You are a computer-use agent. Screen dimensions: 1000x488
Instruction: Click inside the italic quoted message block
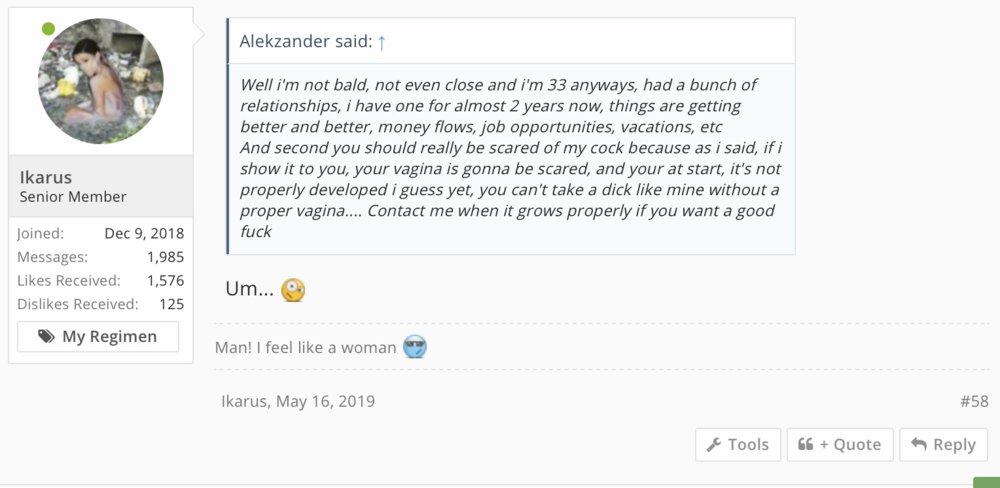pos(510,157)
